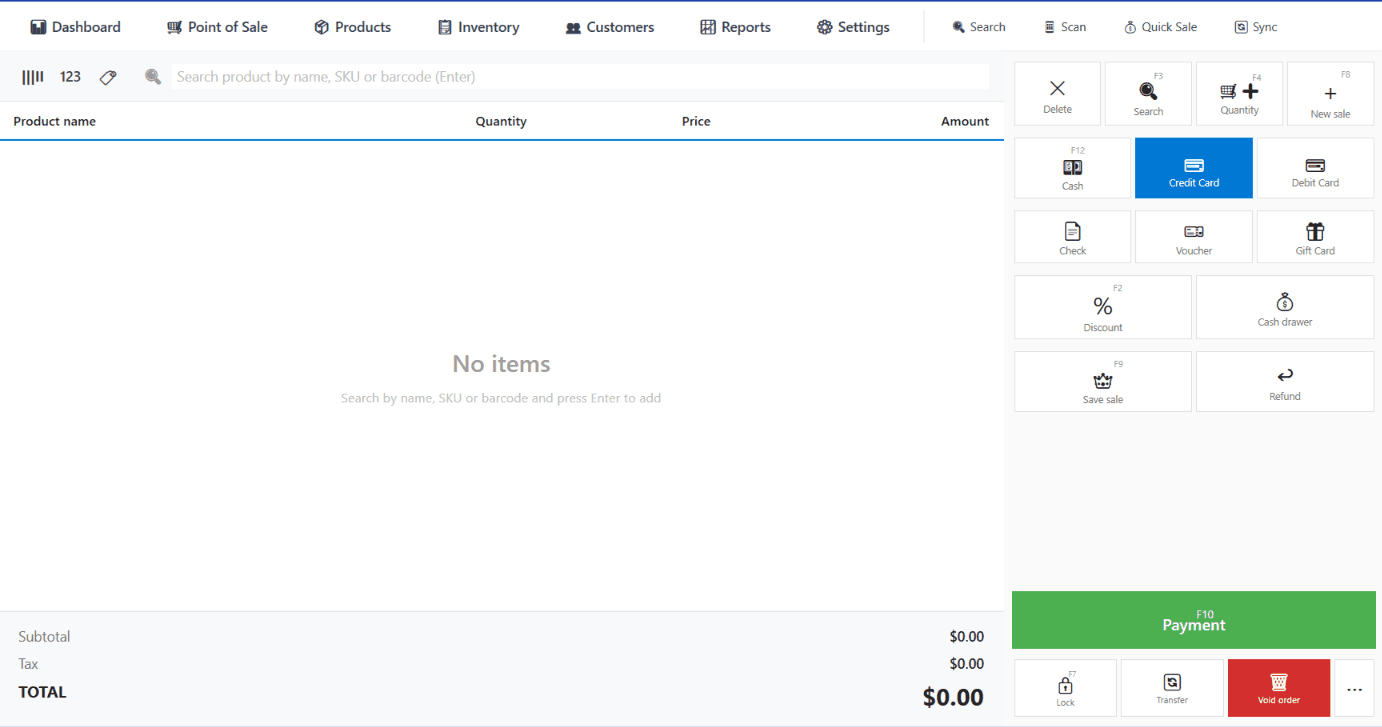Screen dimensions: 1382x727
Task: Open the Inventory section
Action: 478,27
